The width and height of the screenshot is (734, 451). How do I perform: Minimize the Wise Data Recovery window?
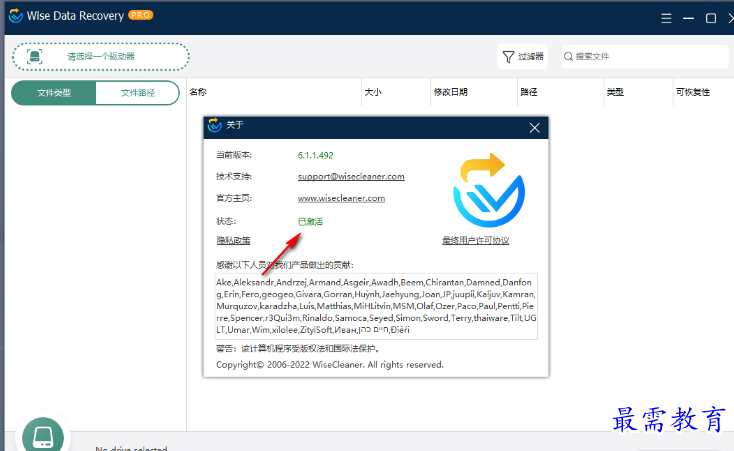point(688,18)
